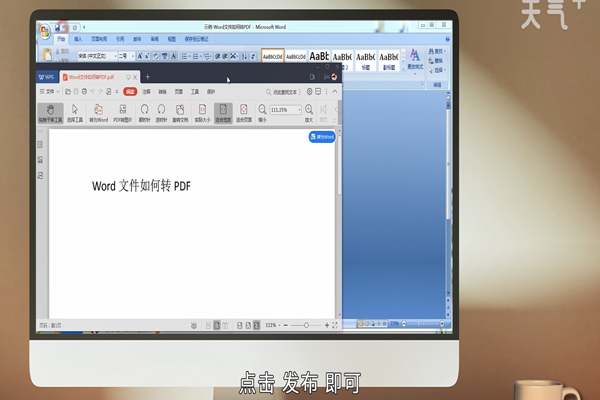600x400 pixels.
Task: Open the Convert tab in WPS
Action: [x=163, y=91]
